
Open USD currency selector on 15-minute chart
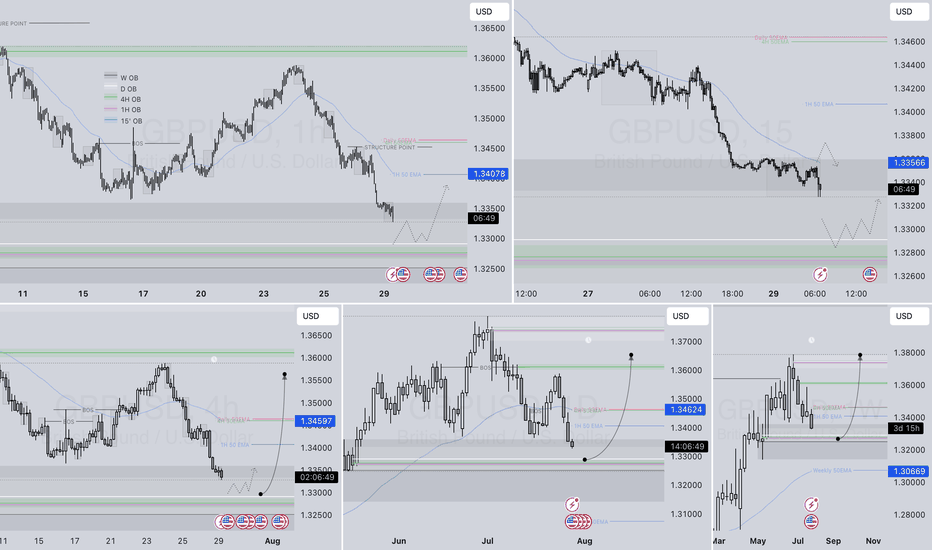coord(909,12)
